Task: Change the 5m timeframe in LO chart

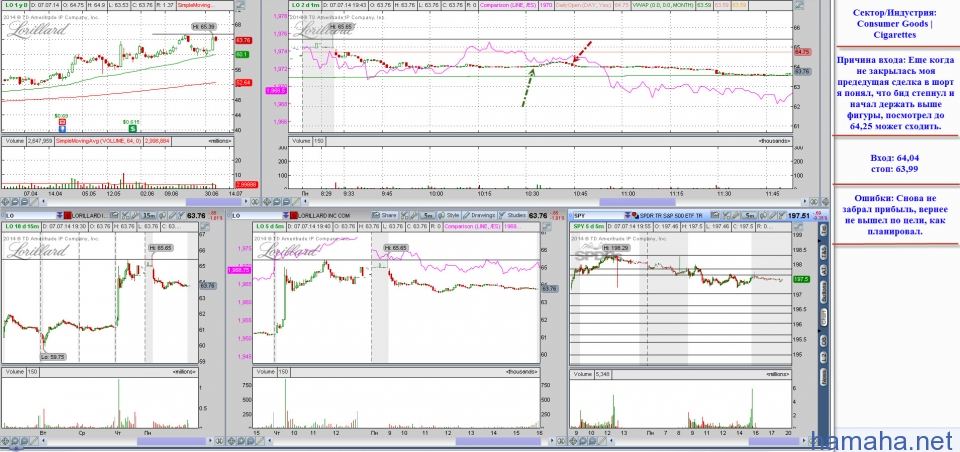Action: coord(426,215)
